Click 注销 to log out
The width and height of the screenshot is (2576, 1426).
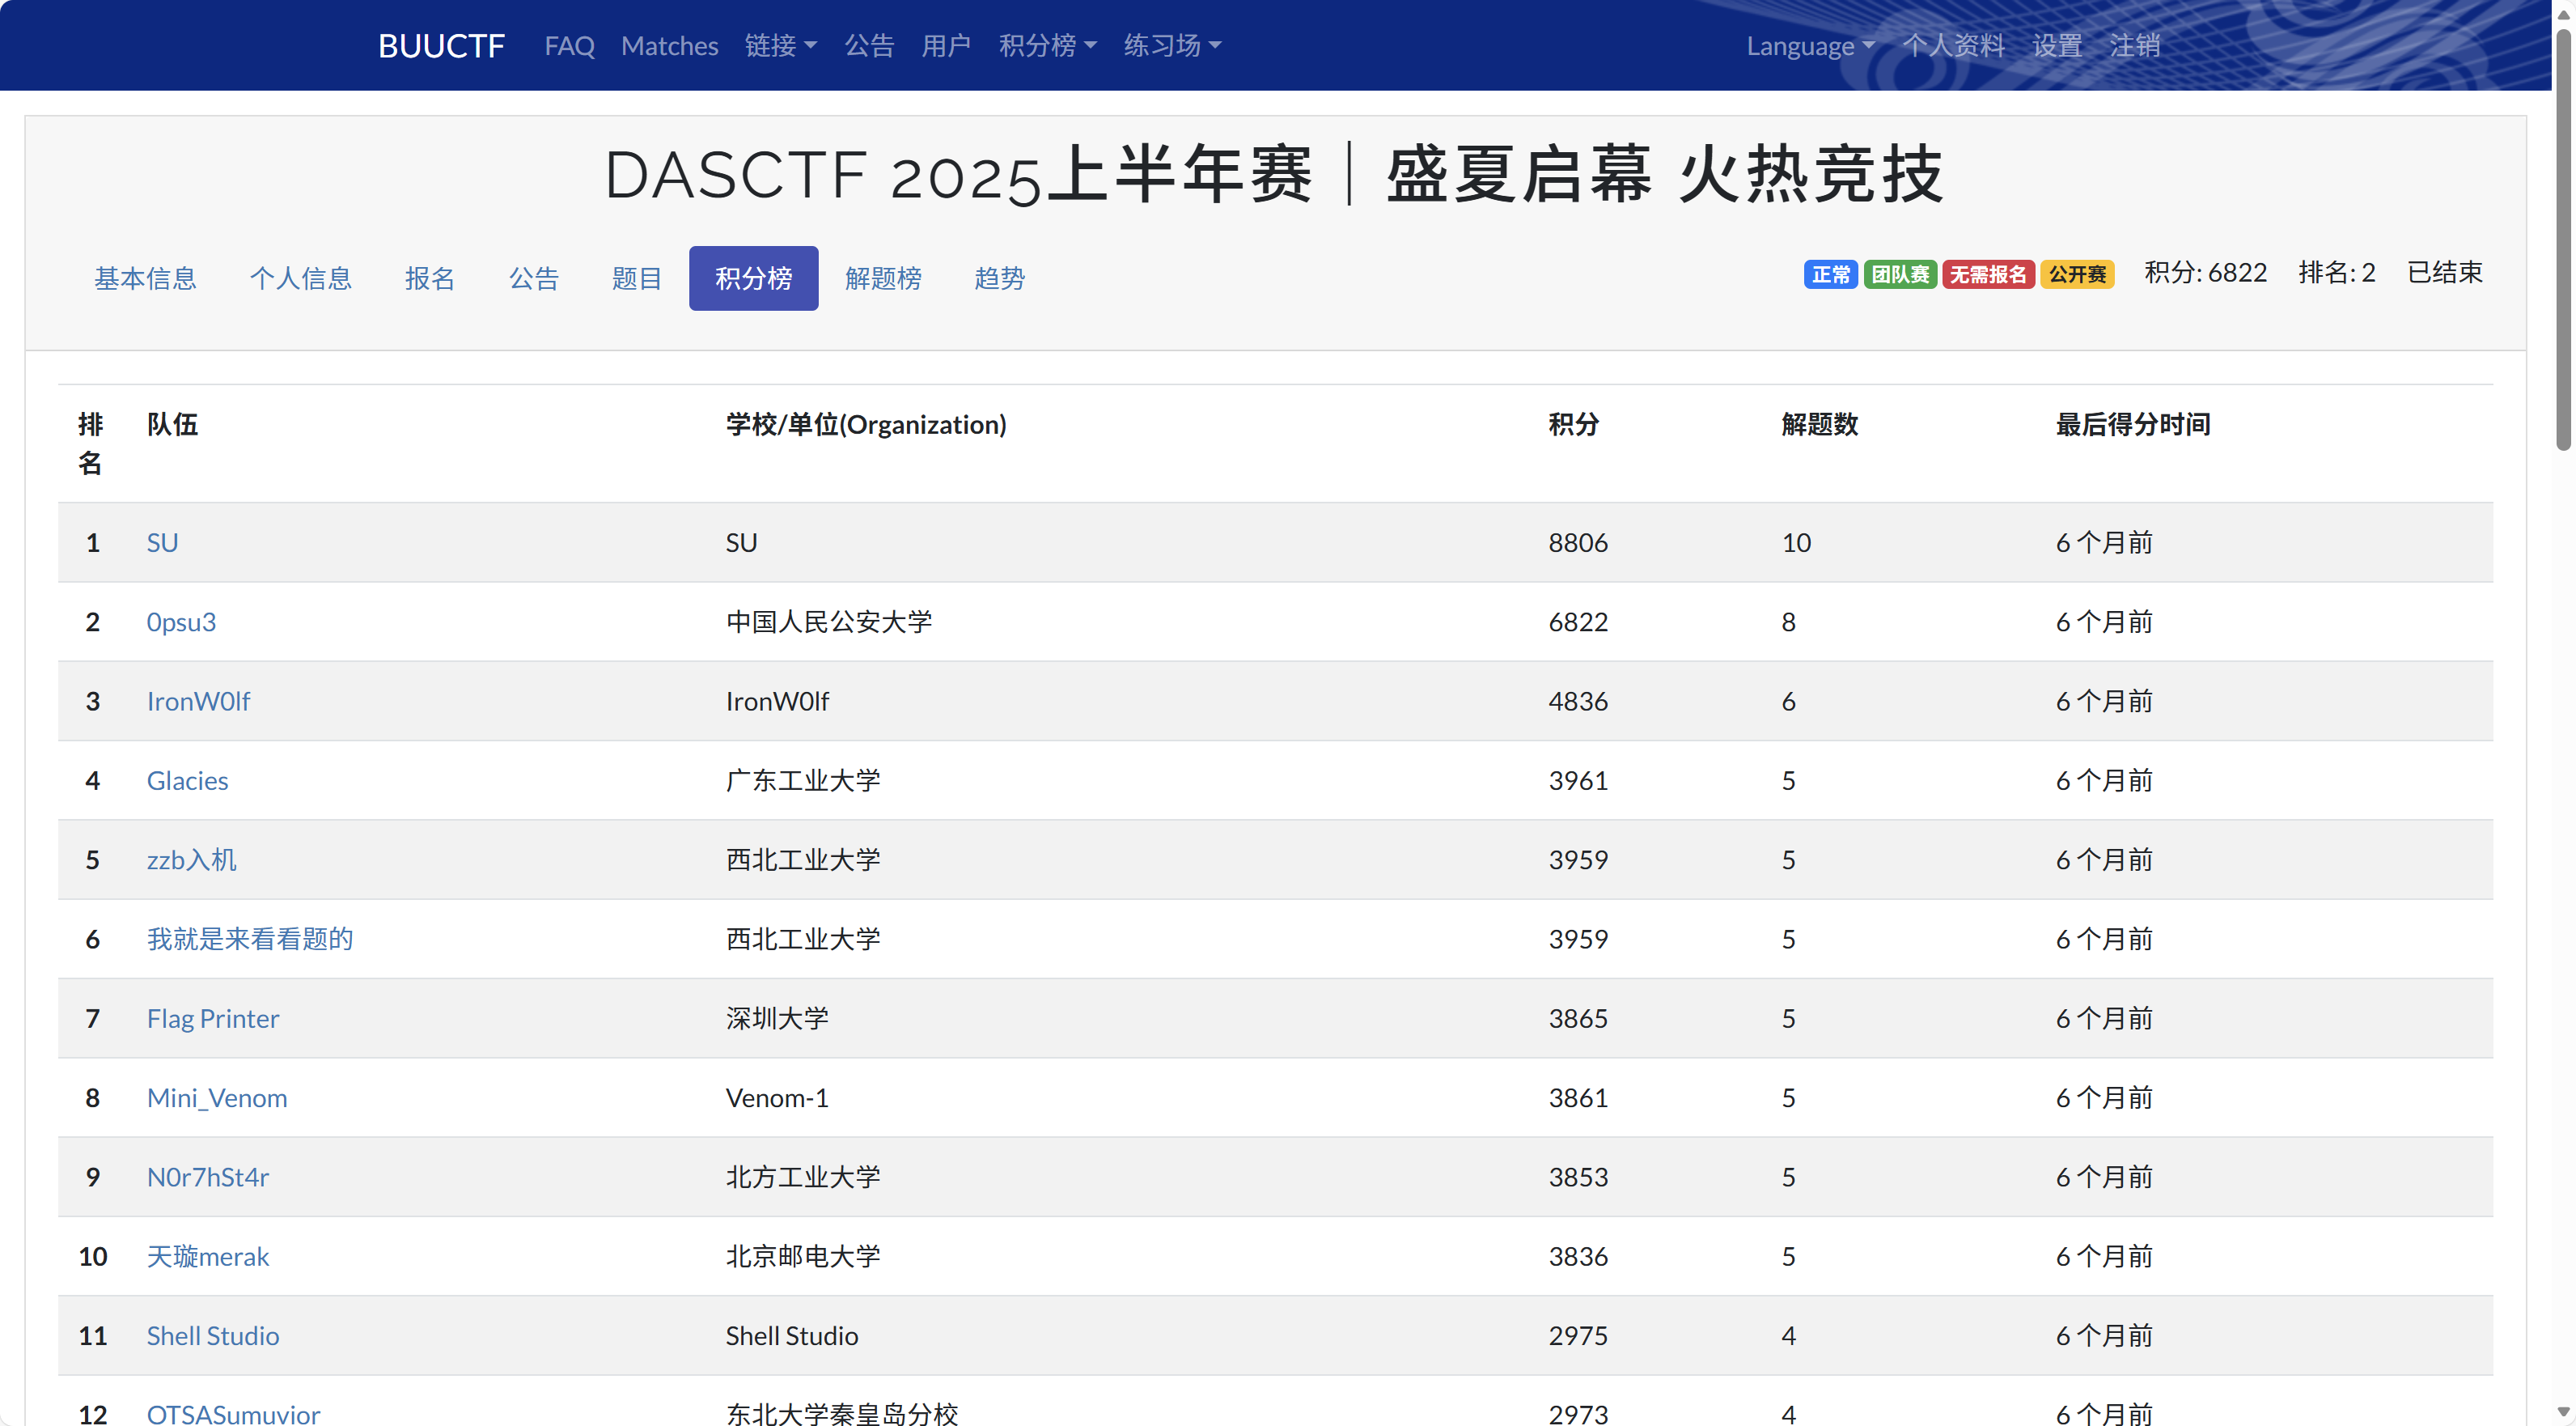click(x=2135, y=45)
